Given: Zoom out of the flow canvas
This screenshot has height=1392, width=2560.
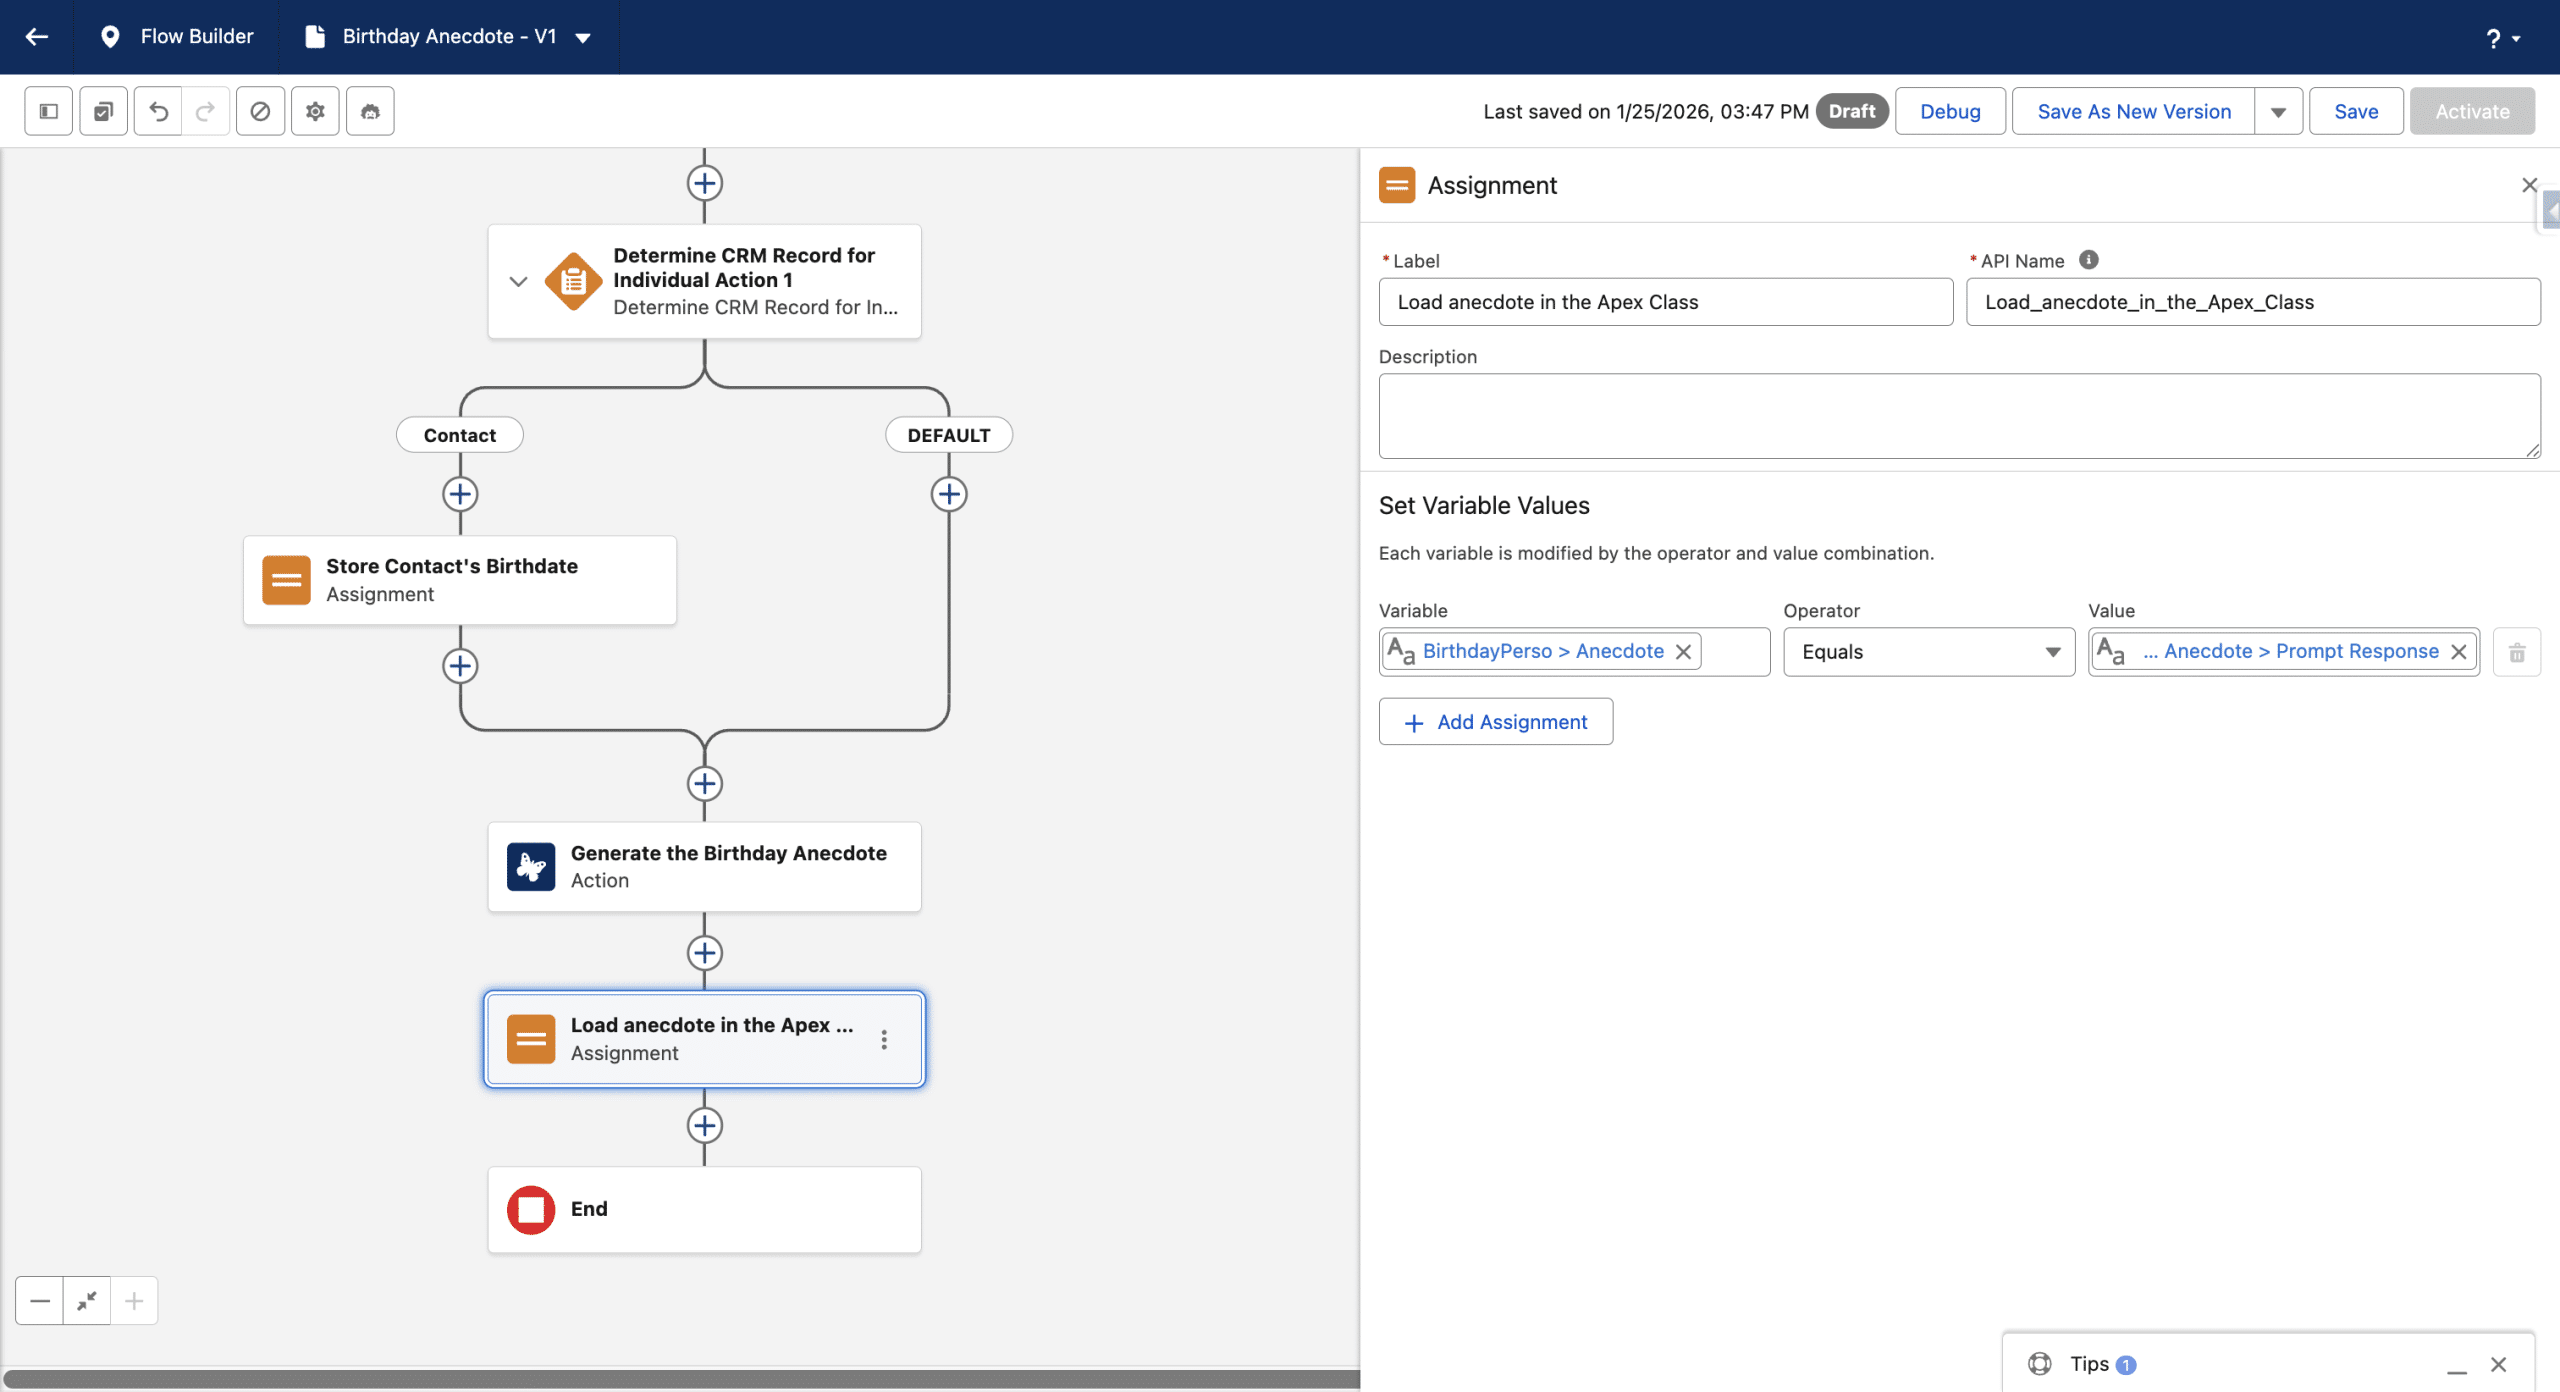Looking at the screenshot, I should pyautogui.click(x=40, y=1300).
